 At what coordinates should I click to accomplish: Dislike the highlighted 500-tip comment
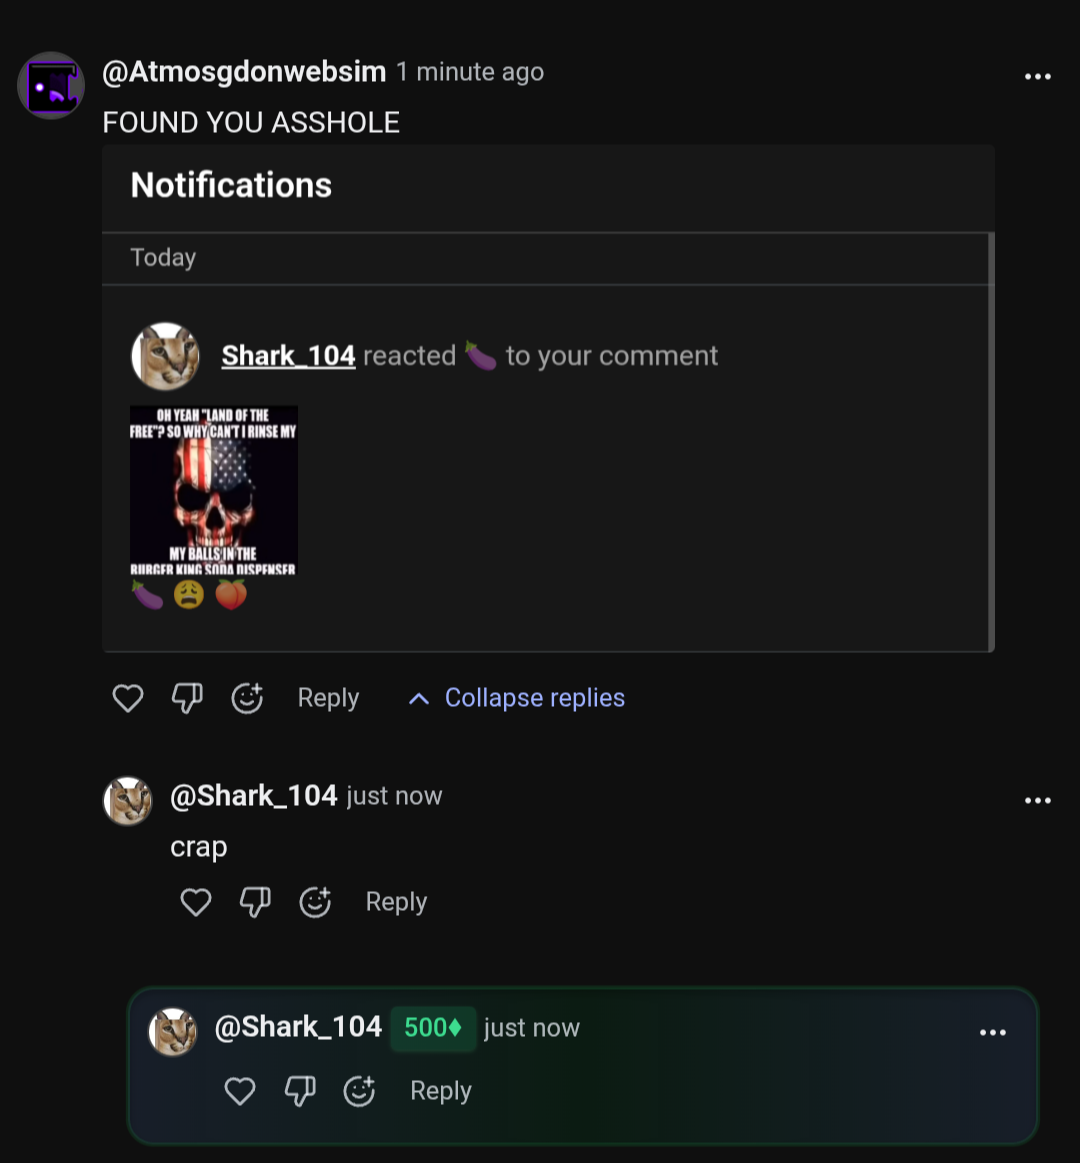point(300,1091)
